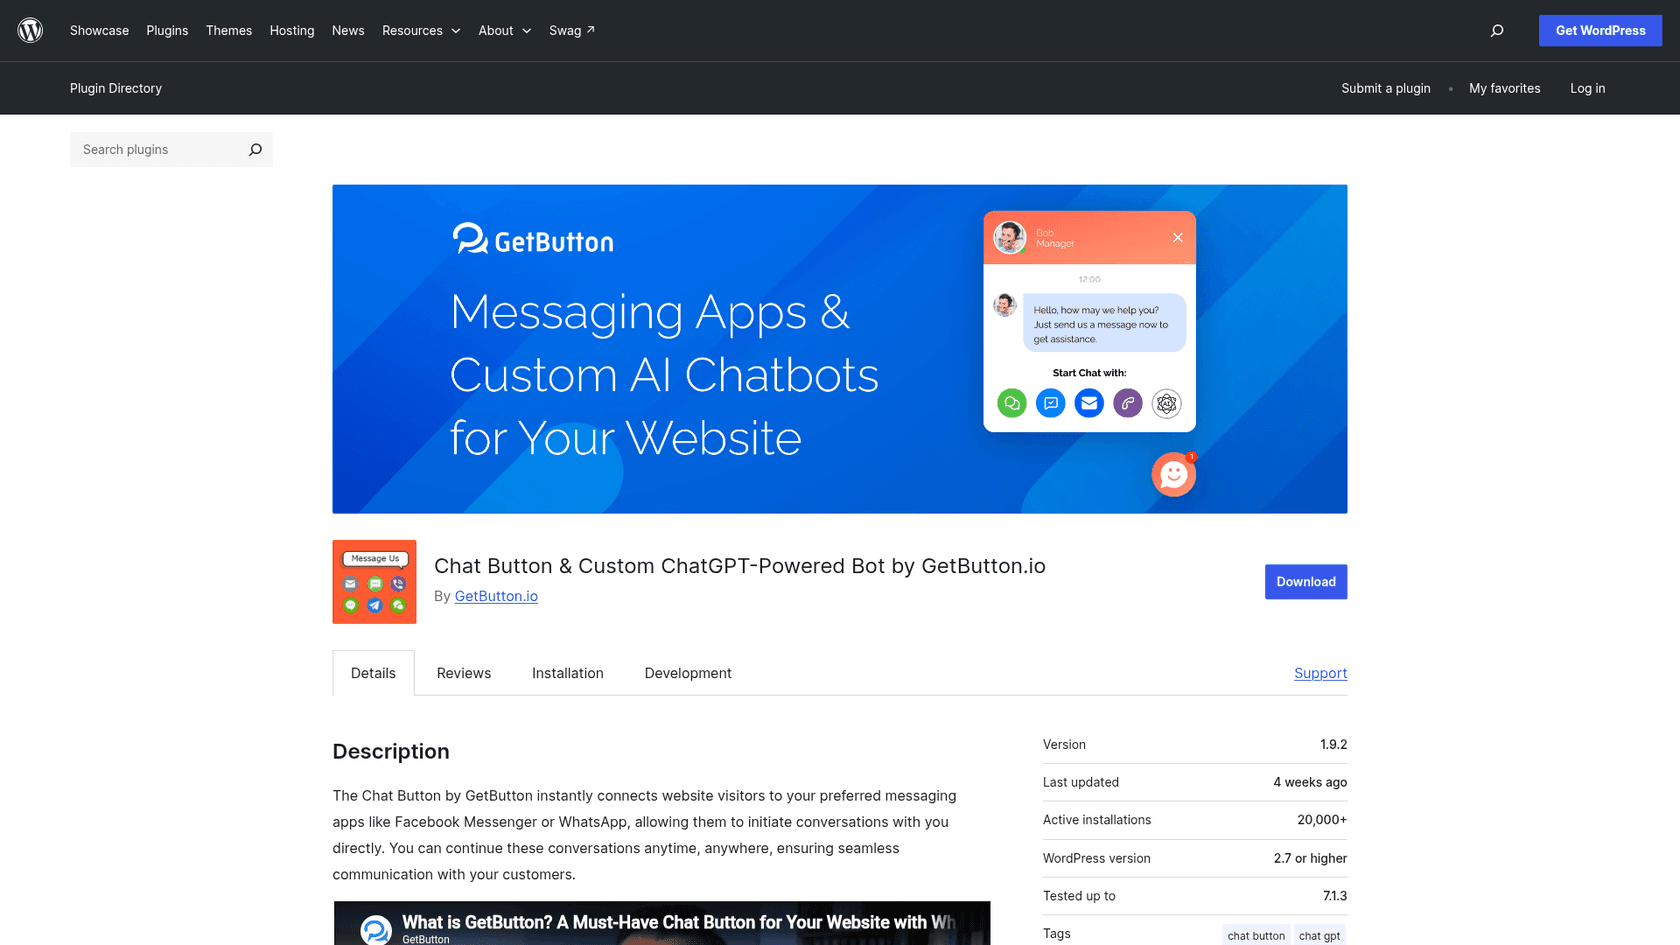Click the video title What is GetButton
The width and height of the screenshot is (1680, 945).
678,922
